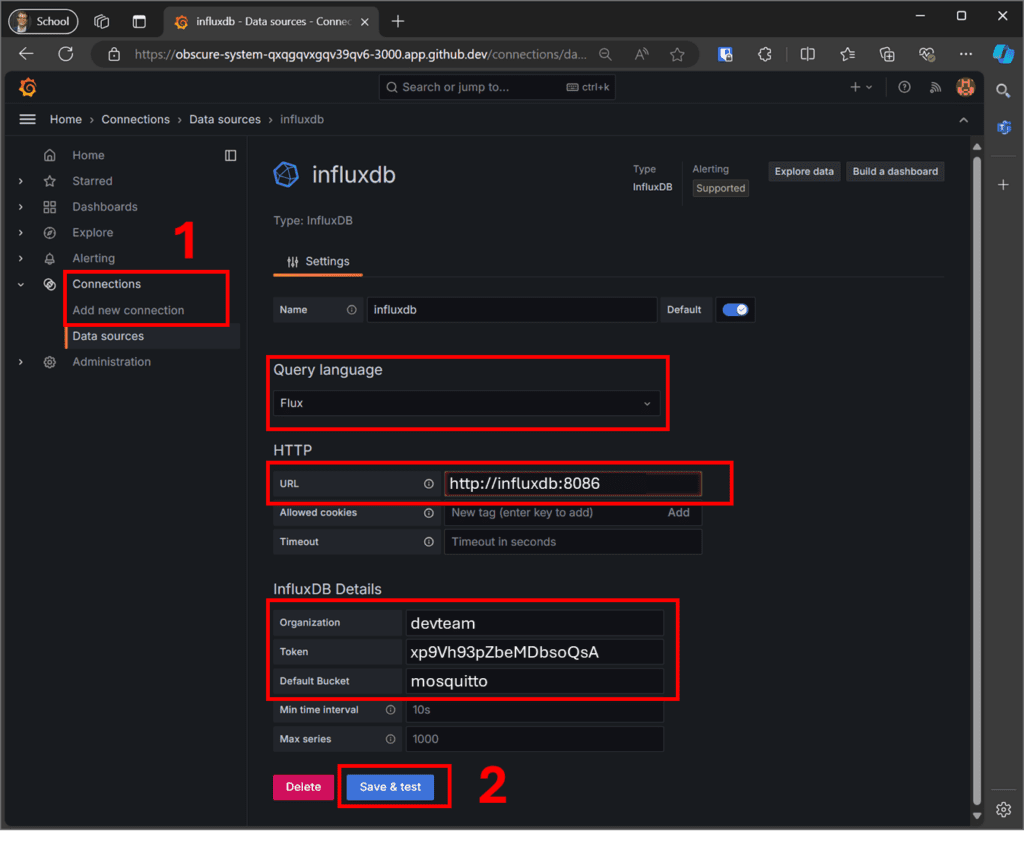Select the Explore compass icon in sidebar
The image size is (1024, 853).
point(49,232)
